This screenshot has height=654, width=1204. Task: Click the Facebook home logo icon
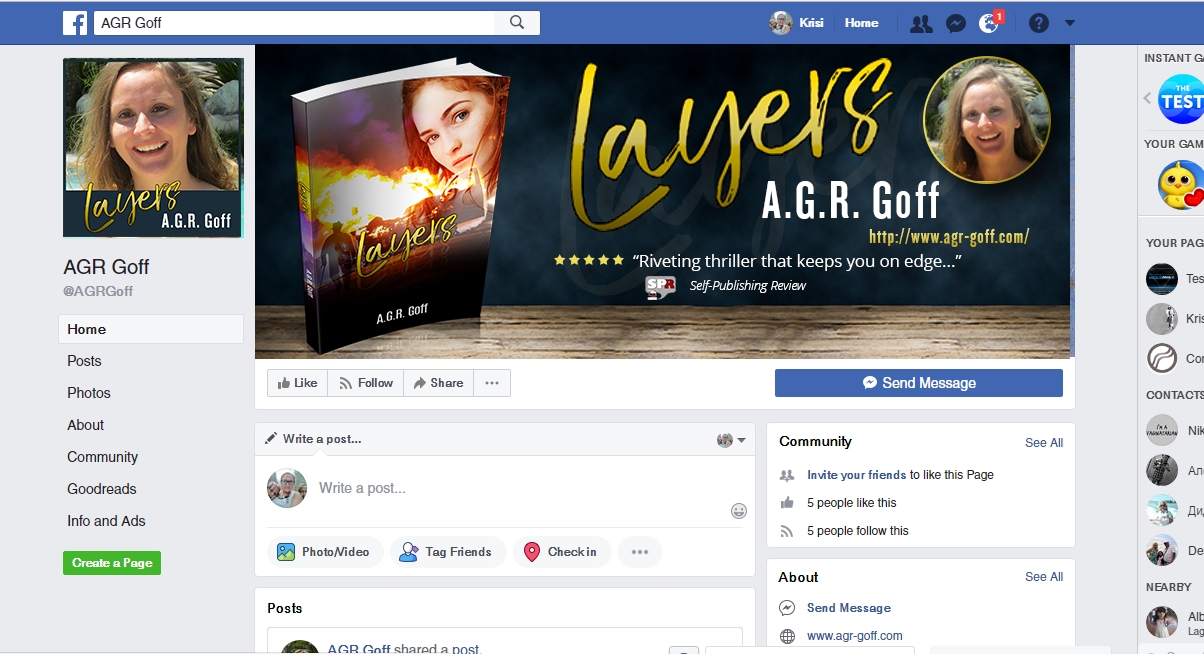point(75,22)
